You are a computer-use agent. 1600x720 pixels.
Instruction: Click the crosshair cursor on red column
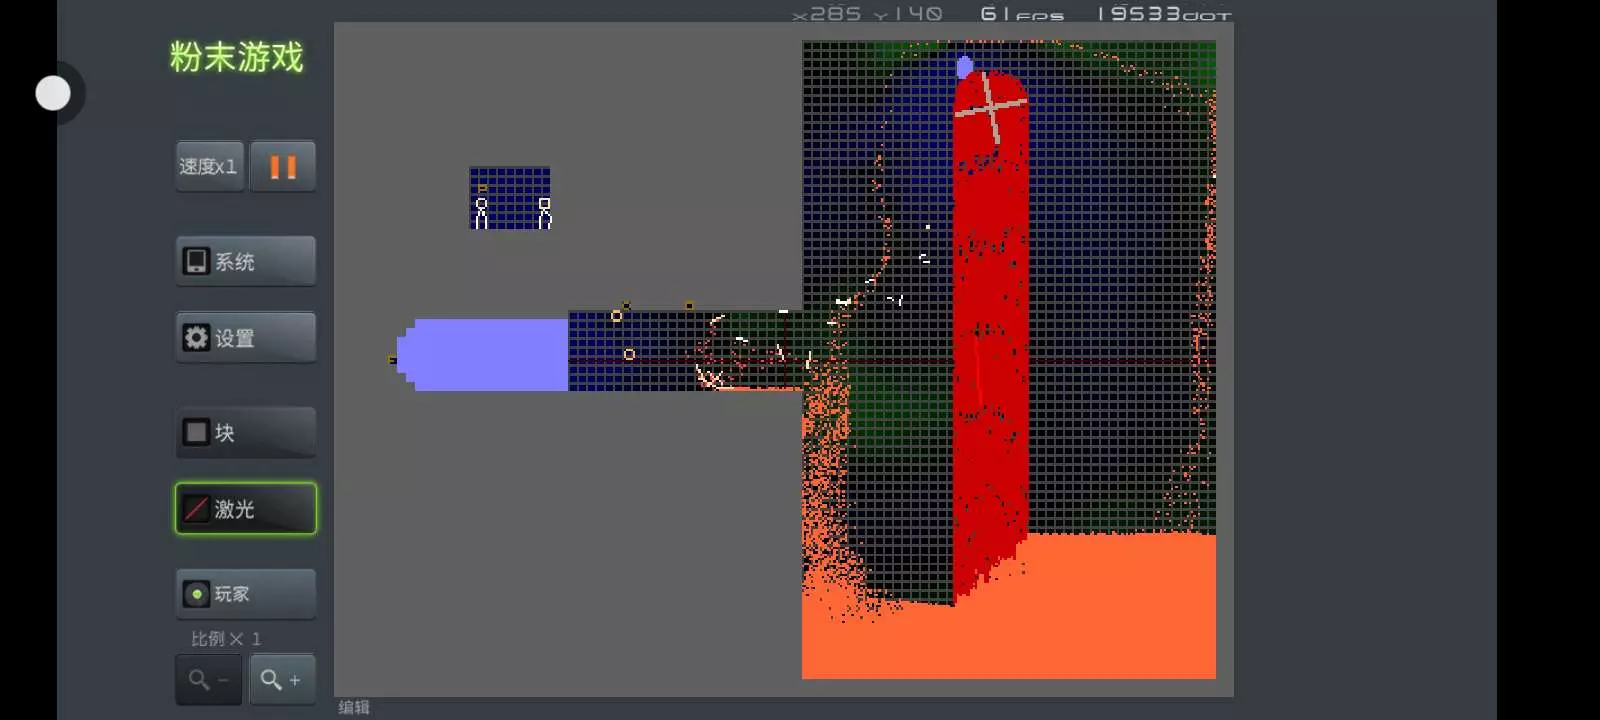tap(991, 105)
